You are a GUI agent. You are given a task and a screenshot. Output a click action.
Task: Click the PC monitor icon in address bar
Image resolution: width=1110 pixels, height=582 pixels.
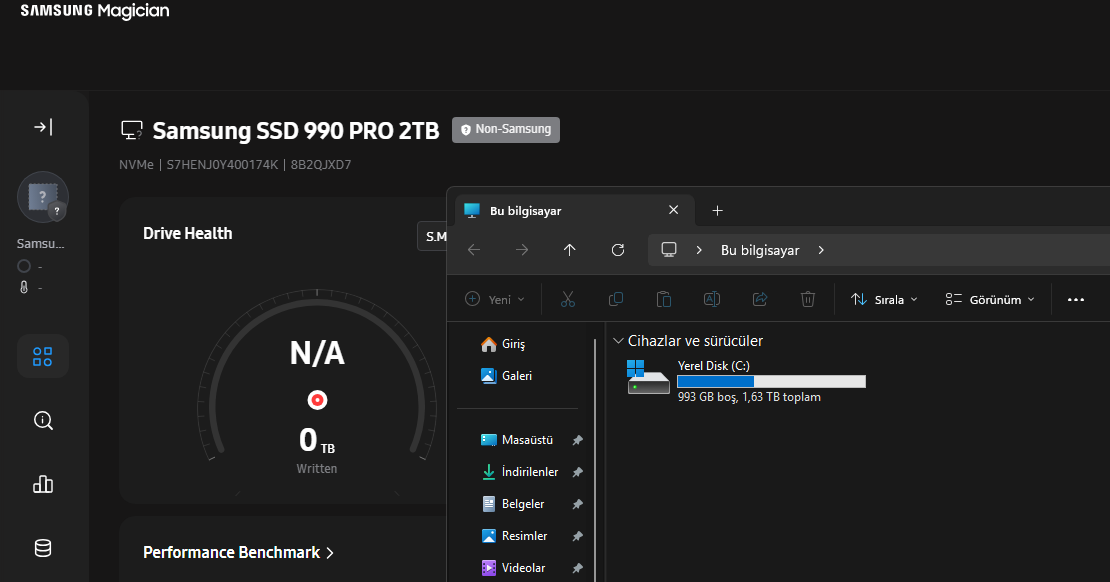(x=669, y=250)
